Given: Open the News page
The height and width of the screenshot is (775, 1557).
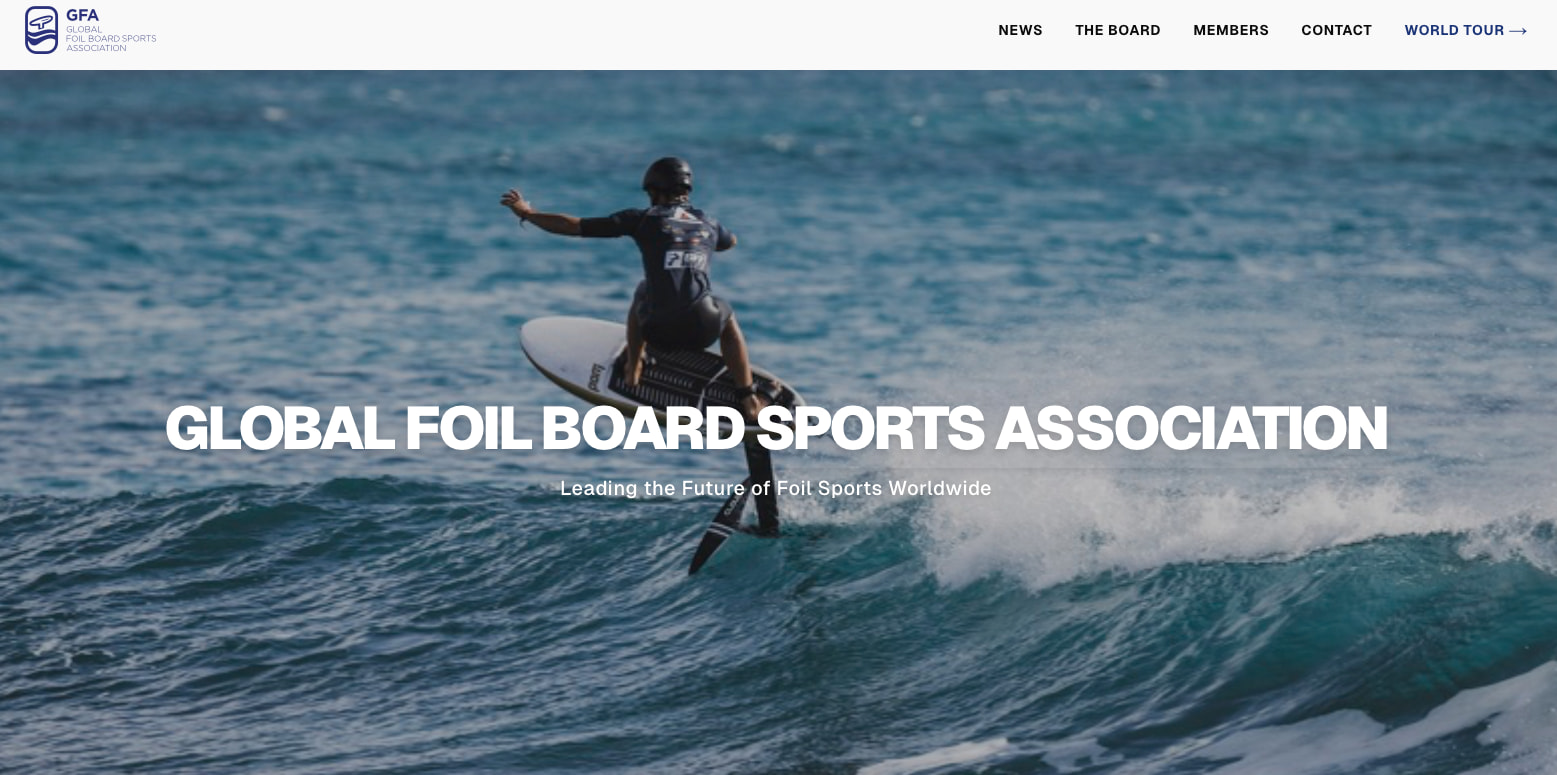Looking at the screenshot, I should pos(1020,30).
